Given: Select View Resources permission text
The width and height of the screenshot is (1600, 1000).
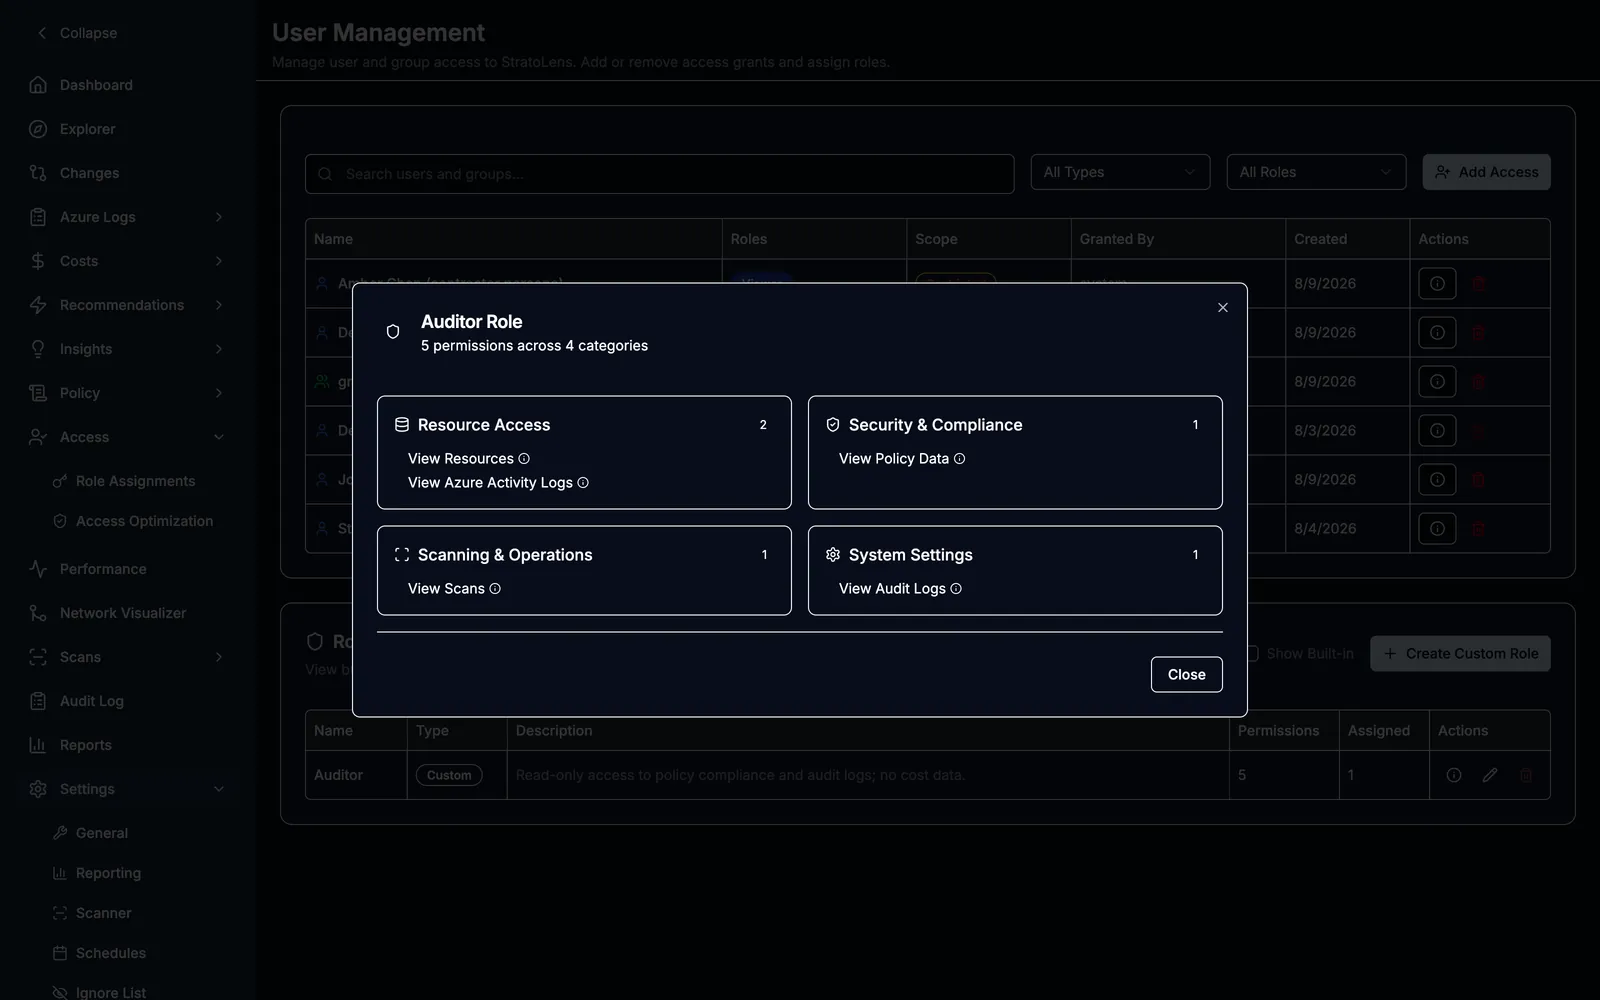Looking at the screenshot, I should click(x=461, y=459).
